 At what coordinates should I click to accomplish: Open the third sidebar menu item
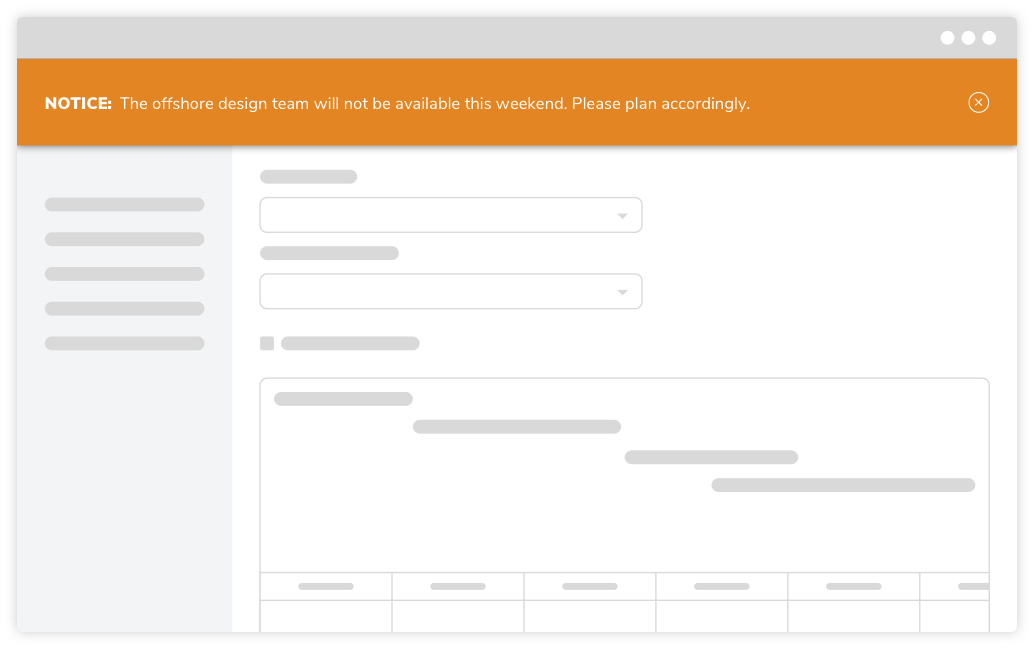[125, 274]
